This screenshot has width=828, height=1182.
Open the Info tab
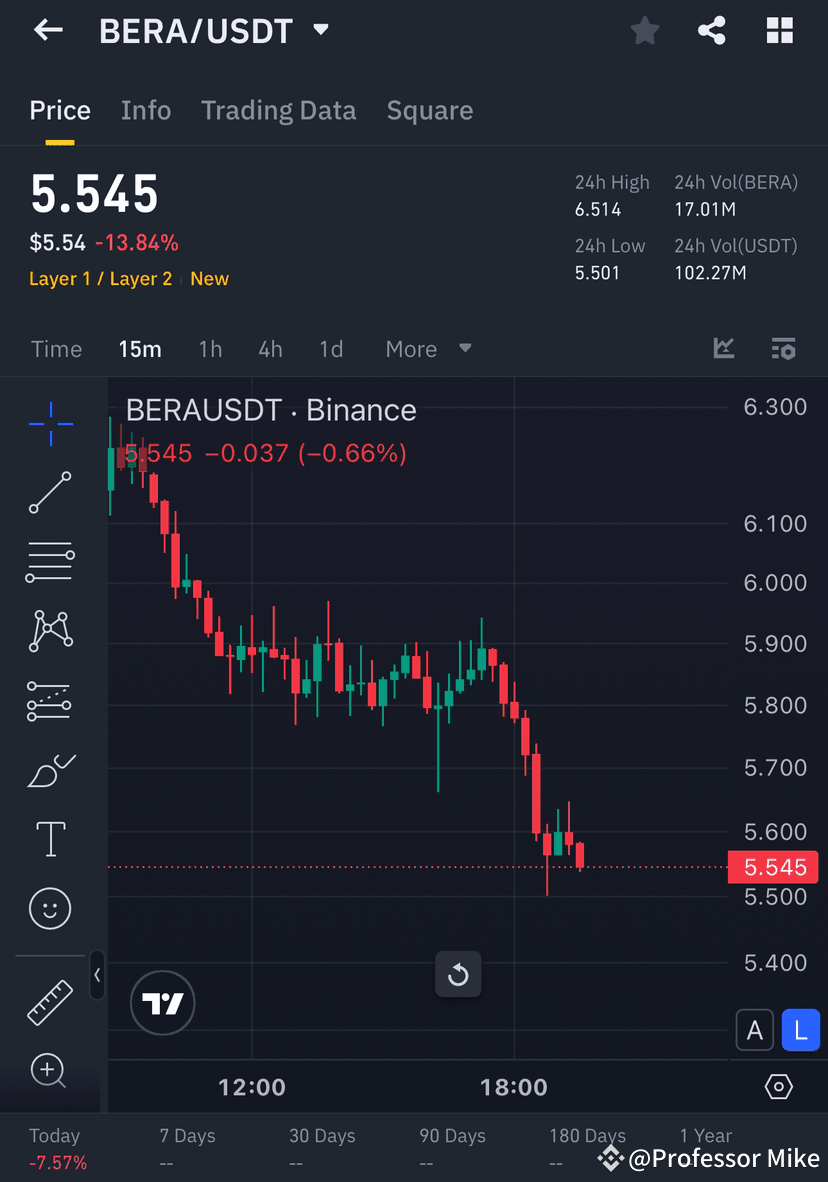(x=146, y=110)
